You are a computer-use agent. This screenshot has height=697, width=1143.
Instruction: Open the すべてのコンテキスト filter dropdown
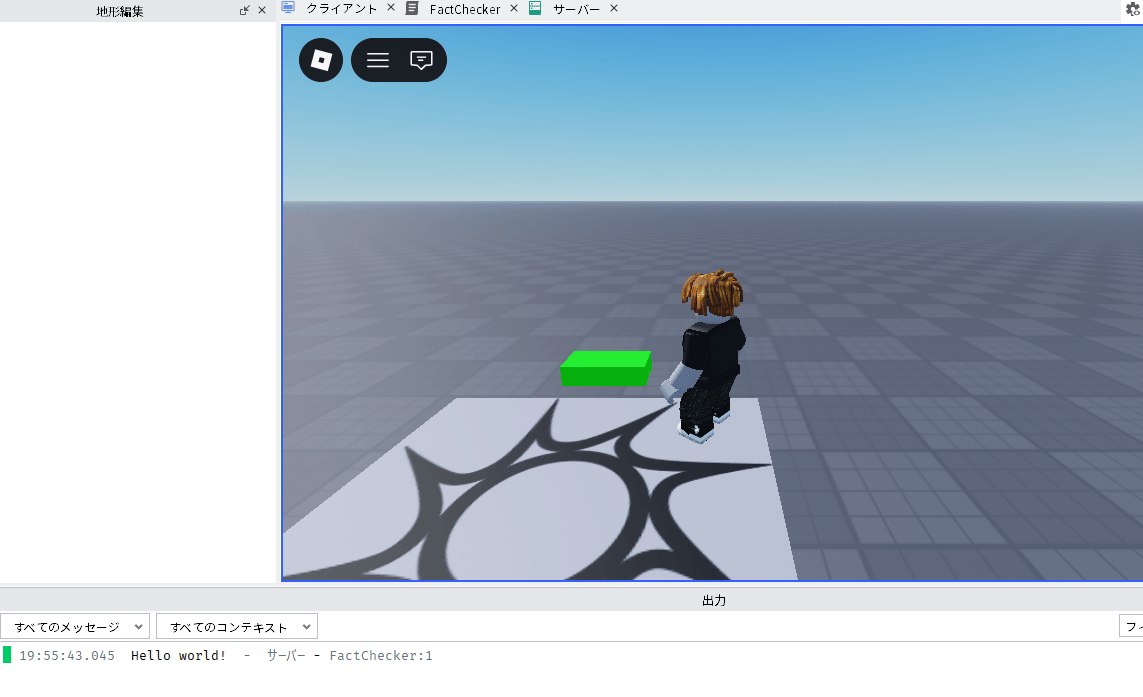pyautogui.click(x=237, y=626)
